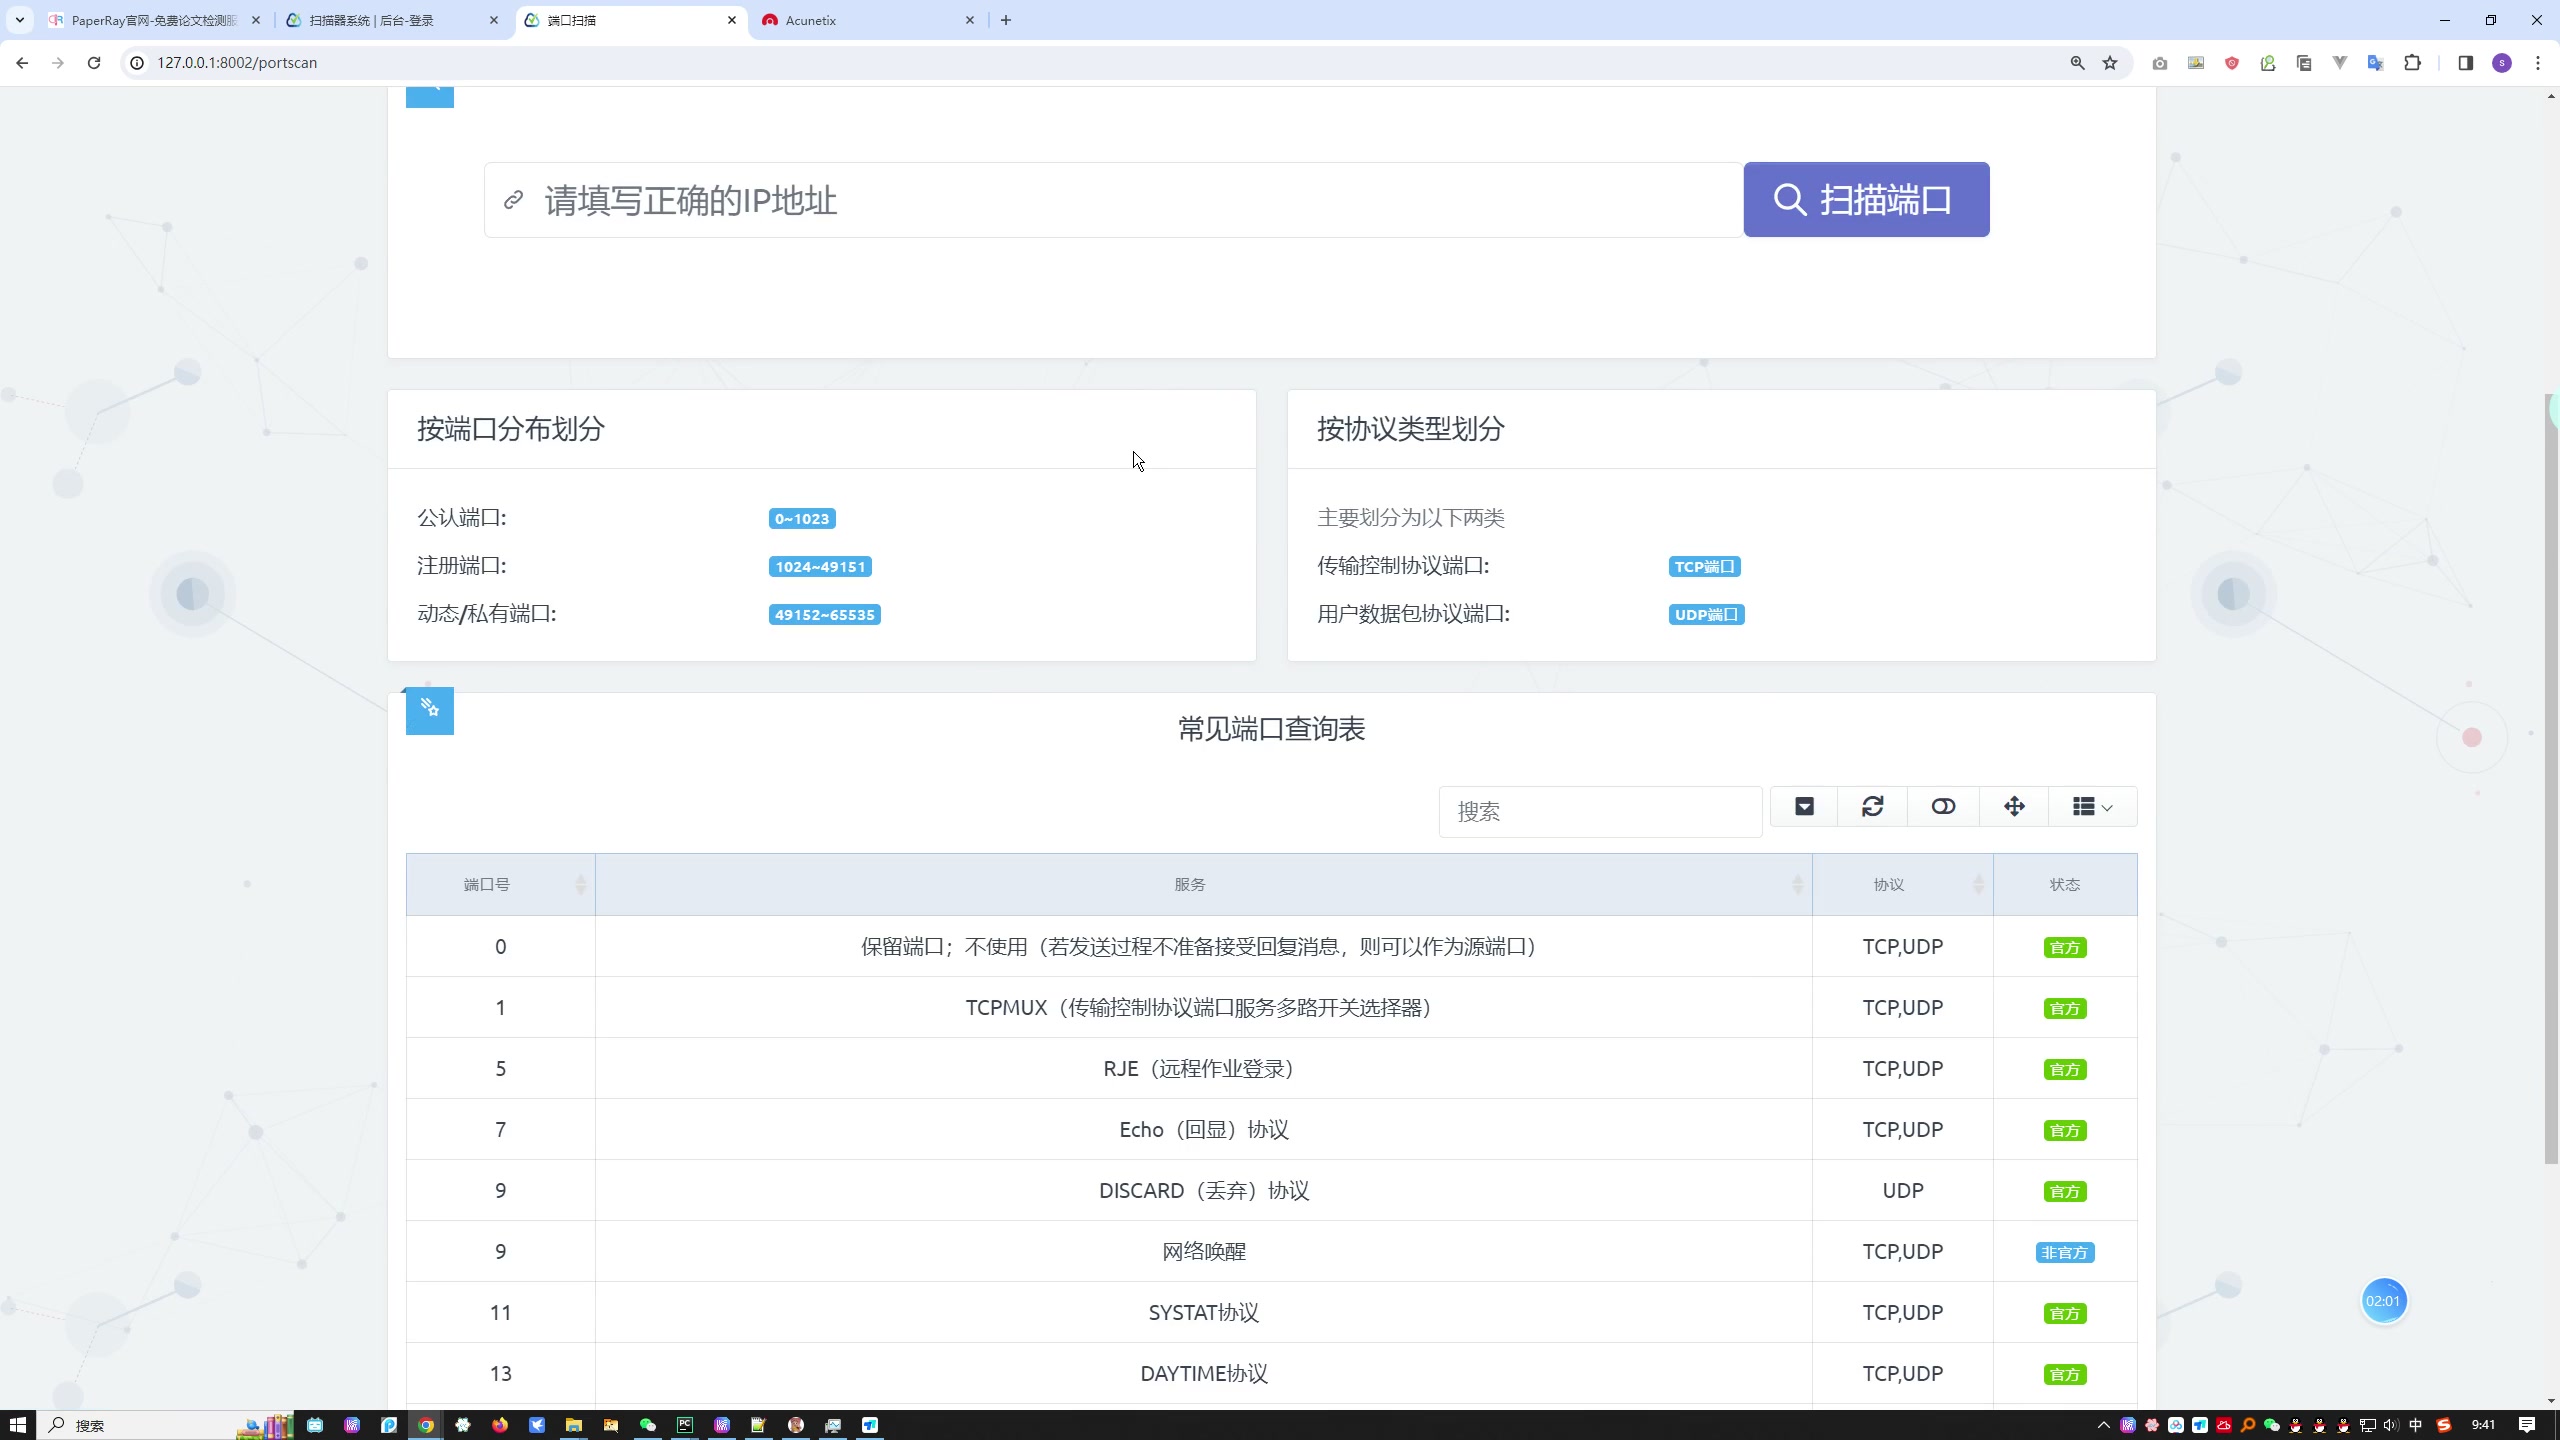This screenshot has width=2560, height=1440.
Task: Open the table columns list dropdown
Action: pos(2093,807)
